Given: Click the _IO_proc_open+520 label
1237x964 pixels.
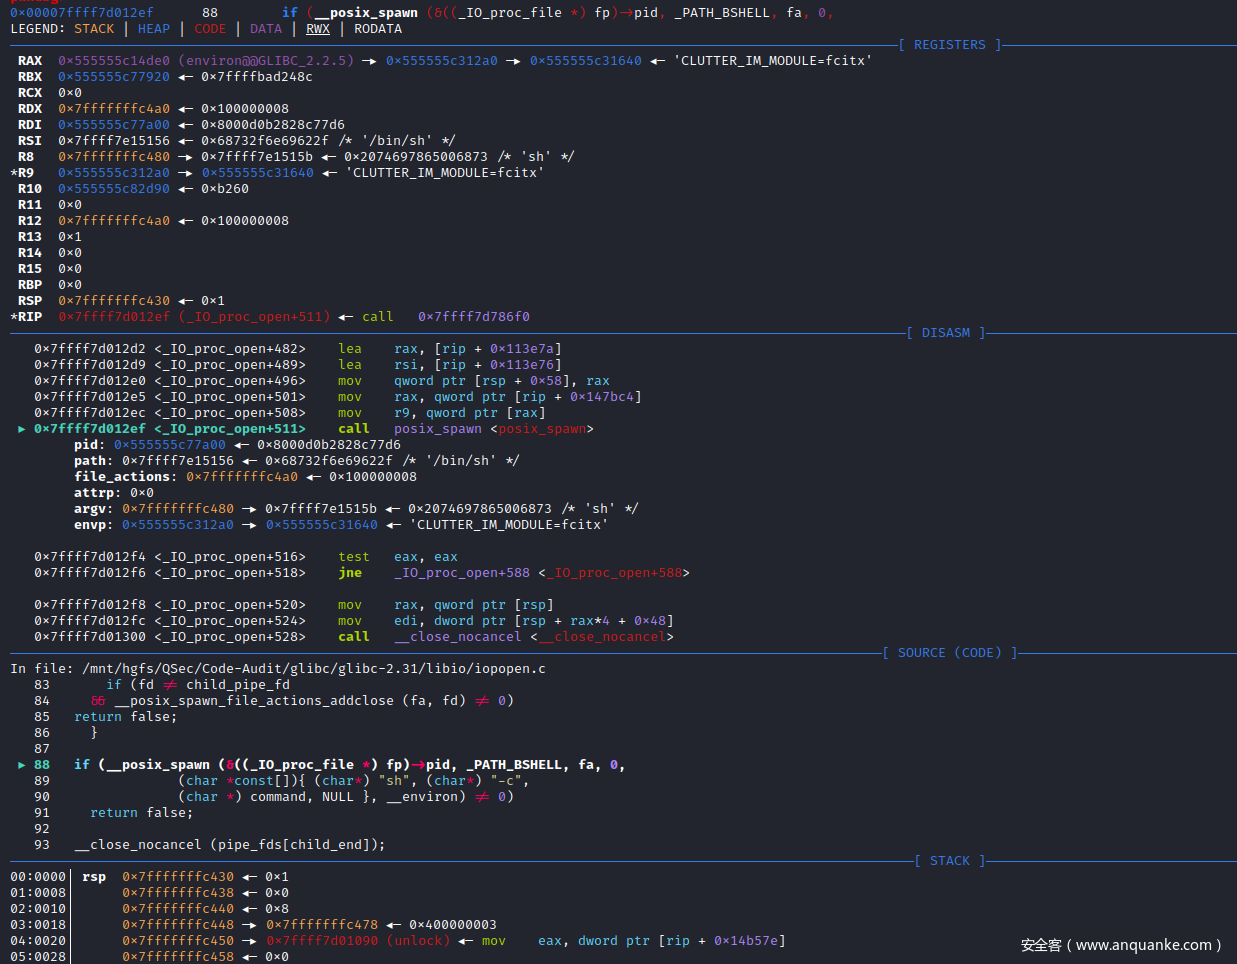Looking at the screenshot, I should 230,605.
